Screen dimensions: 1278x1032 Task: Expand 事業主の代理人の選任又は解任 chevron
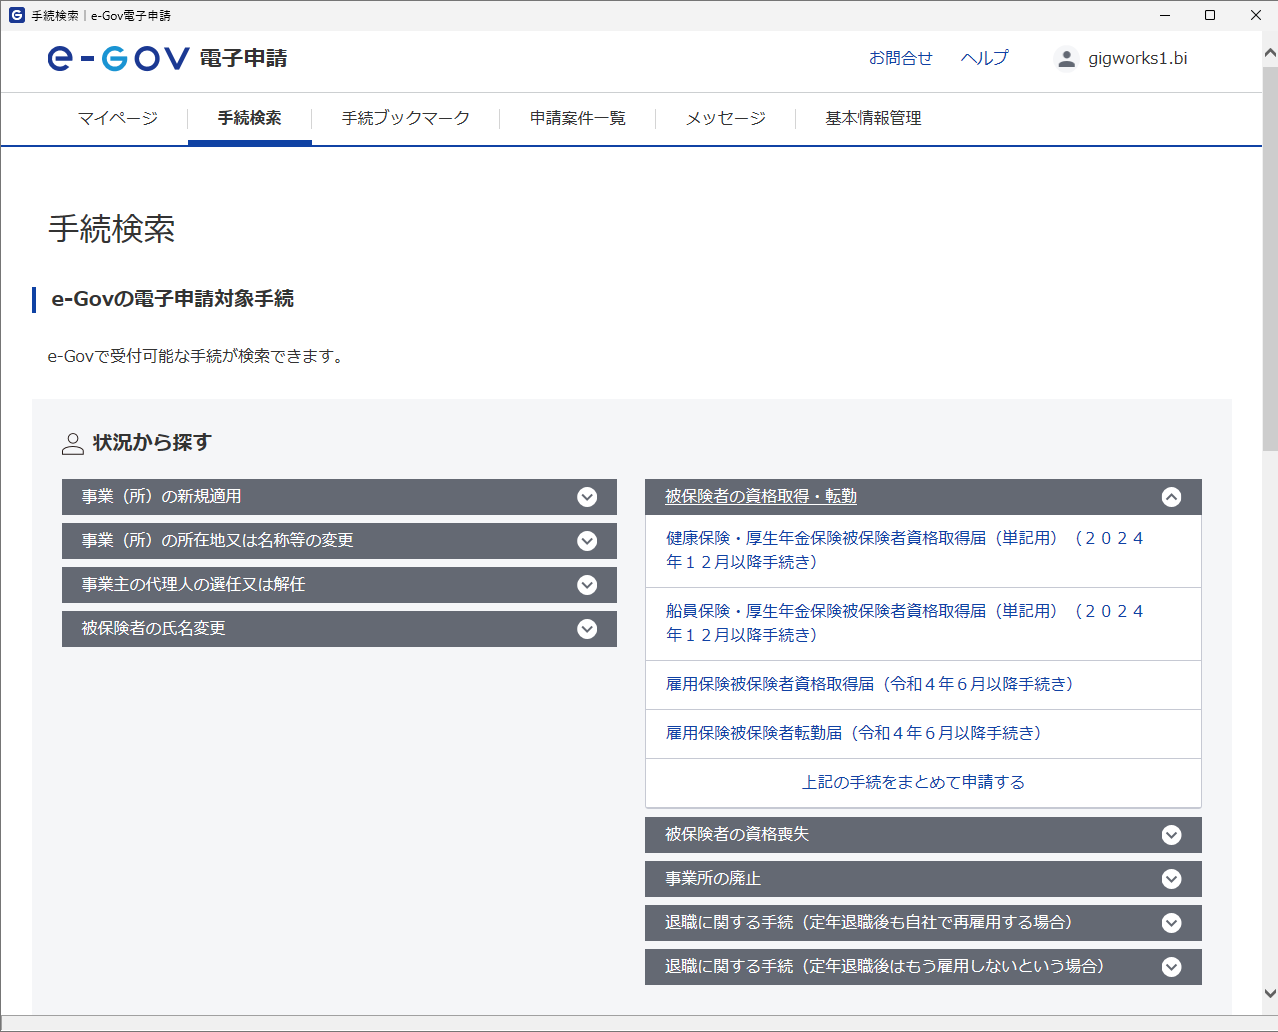tap(587, 585)
